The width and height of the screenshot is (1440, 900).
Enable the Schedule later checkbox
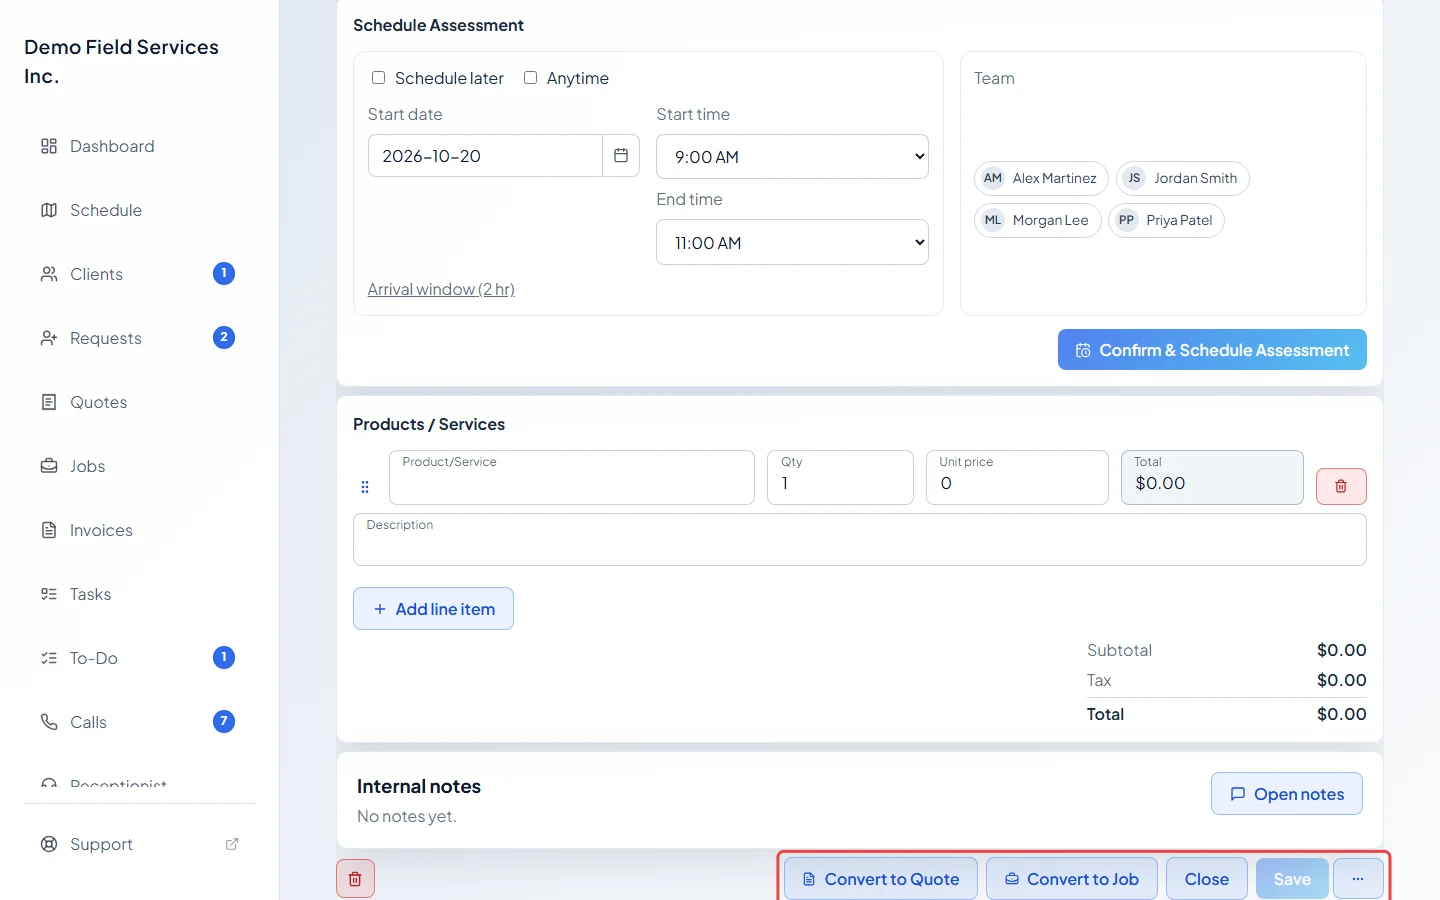point(378,78)
